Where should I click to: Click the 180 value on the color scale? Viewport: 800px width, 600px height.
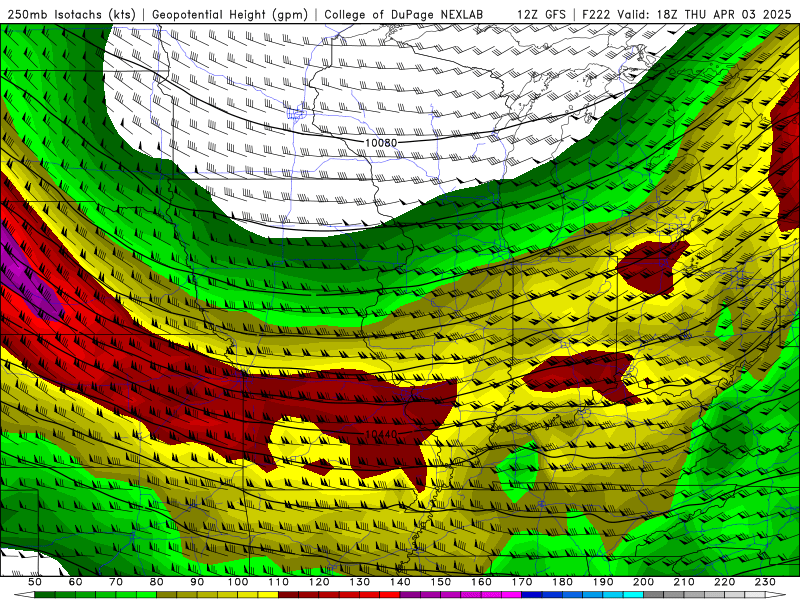point(563,582)
